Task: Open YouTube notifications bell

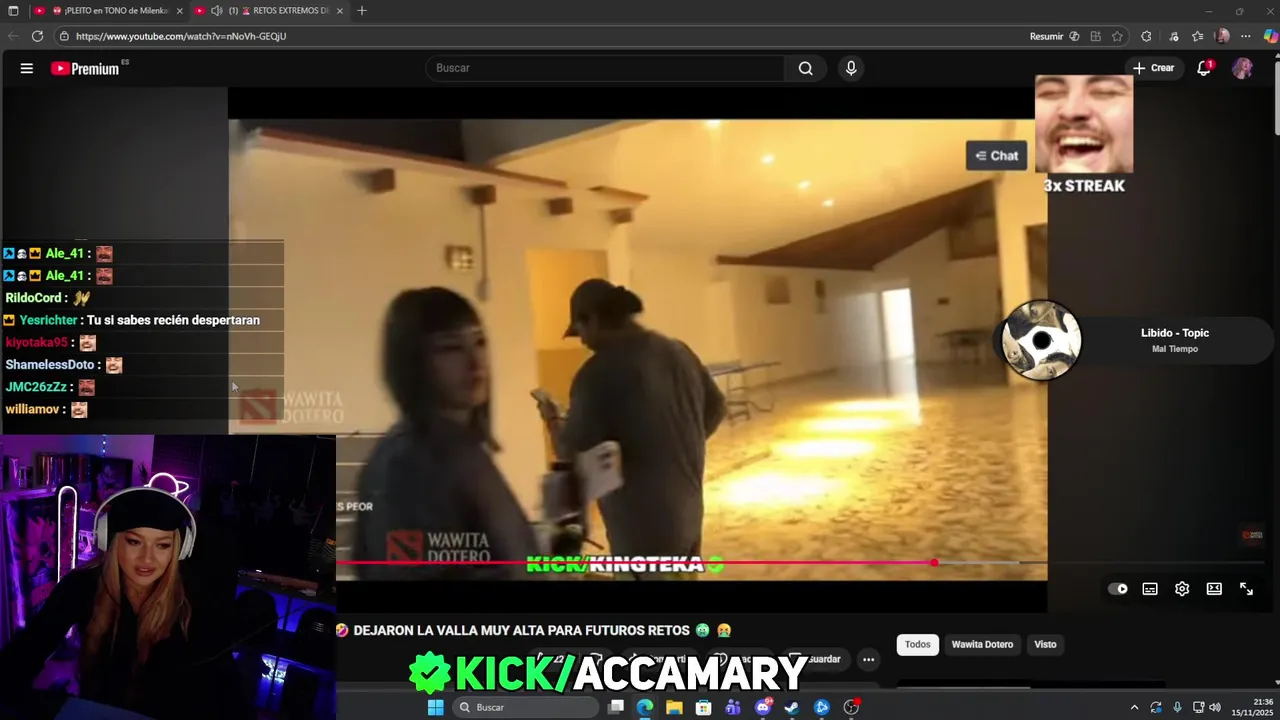Action: 1205,68
